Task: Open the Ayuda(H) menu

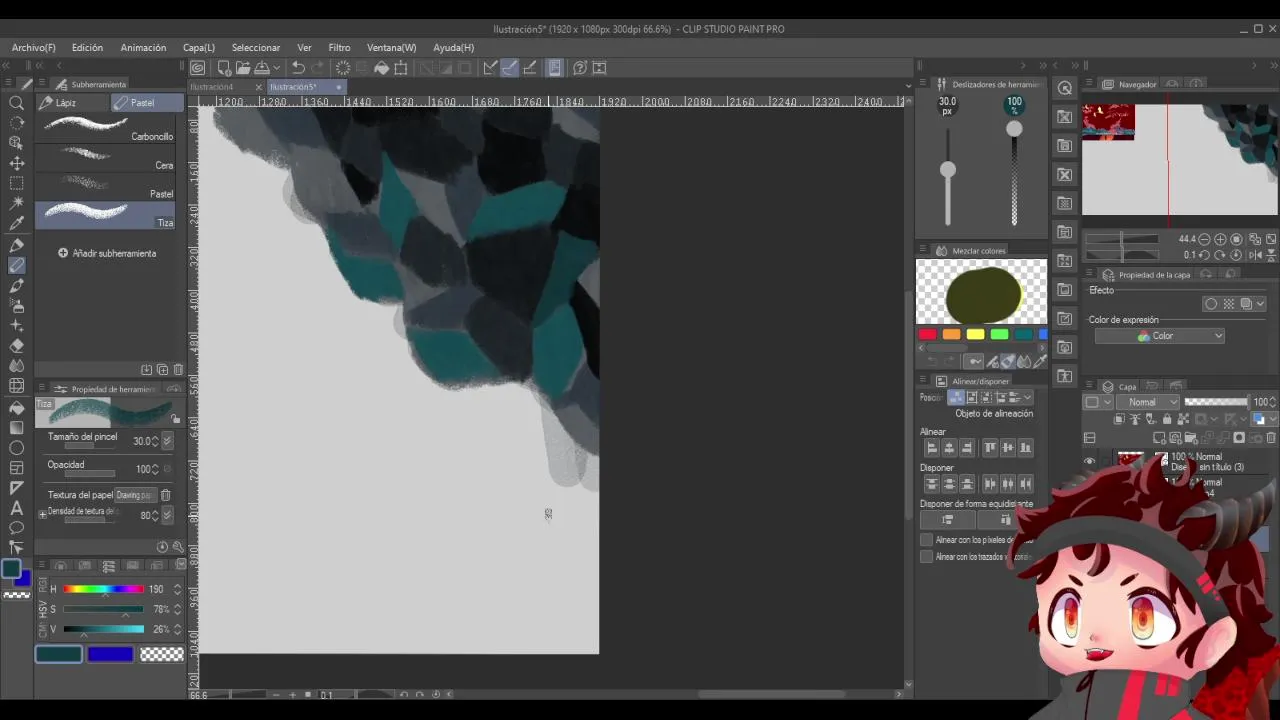Action: 453,48
